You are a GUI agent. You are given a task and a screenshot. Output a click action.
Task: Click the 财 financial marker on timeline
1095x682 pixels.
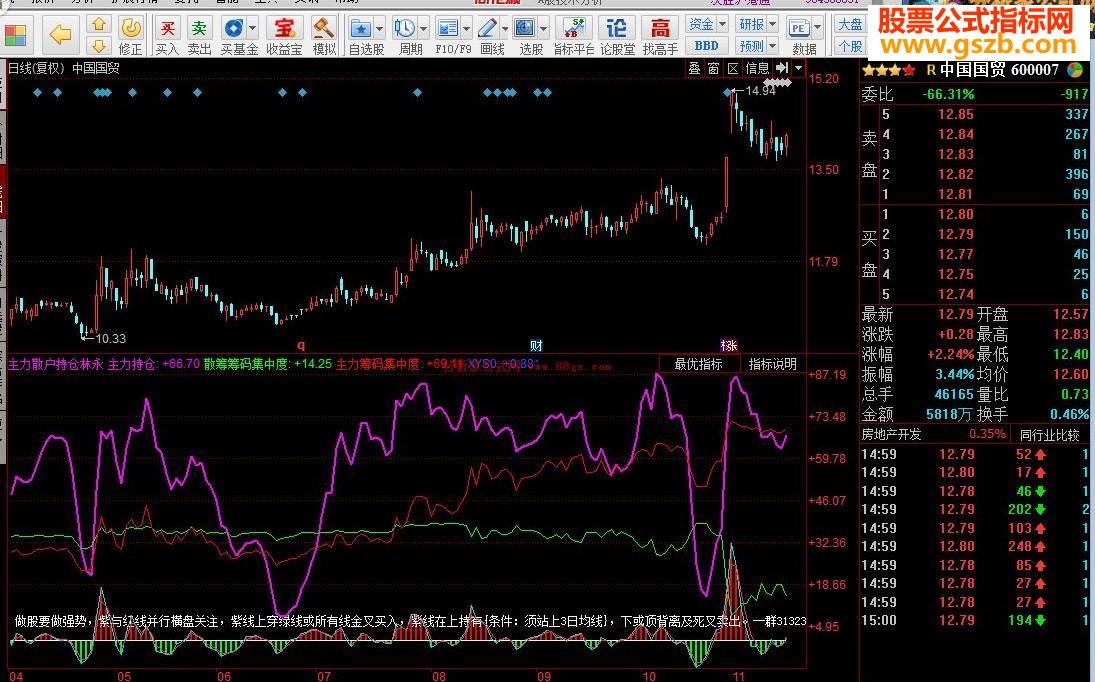[536, 345]
